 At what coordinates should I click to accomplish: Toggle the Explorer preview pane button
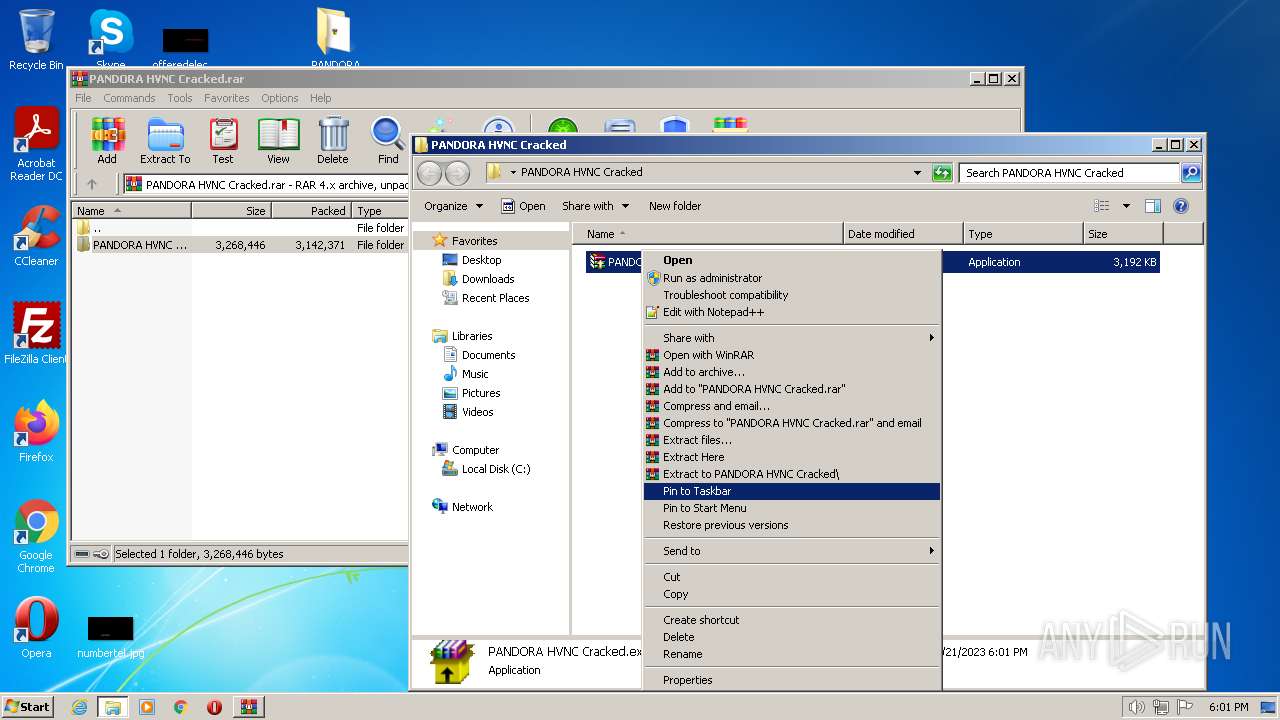(1152, 206)
